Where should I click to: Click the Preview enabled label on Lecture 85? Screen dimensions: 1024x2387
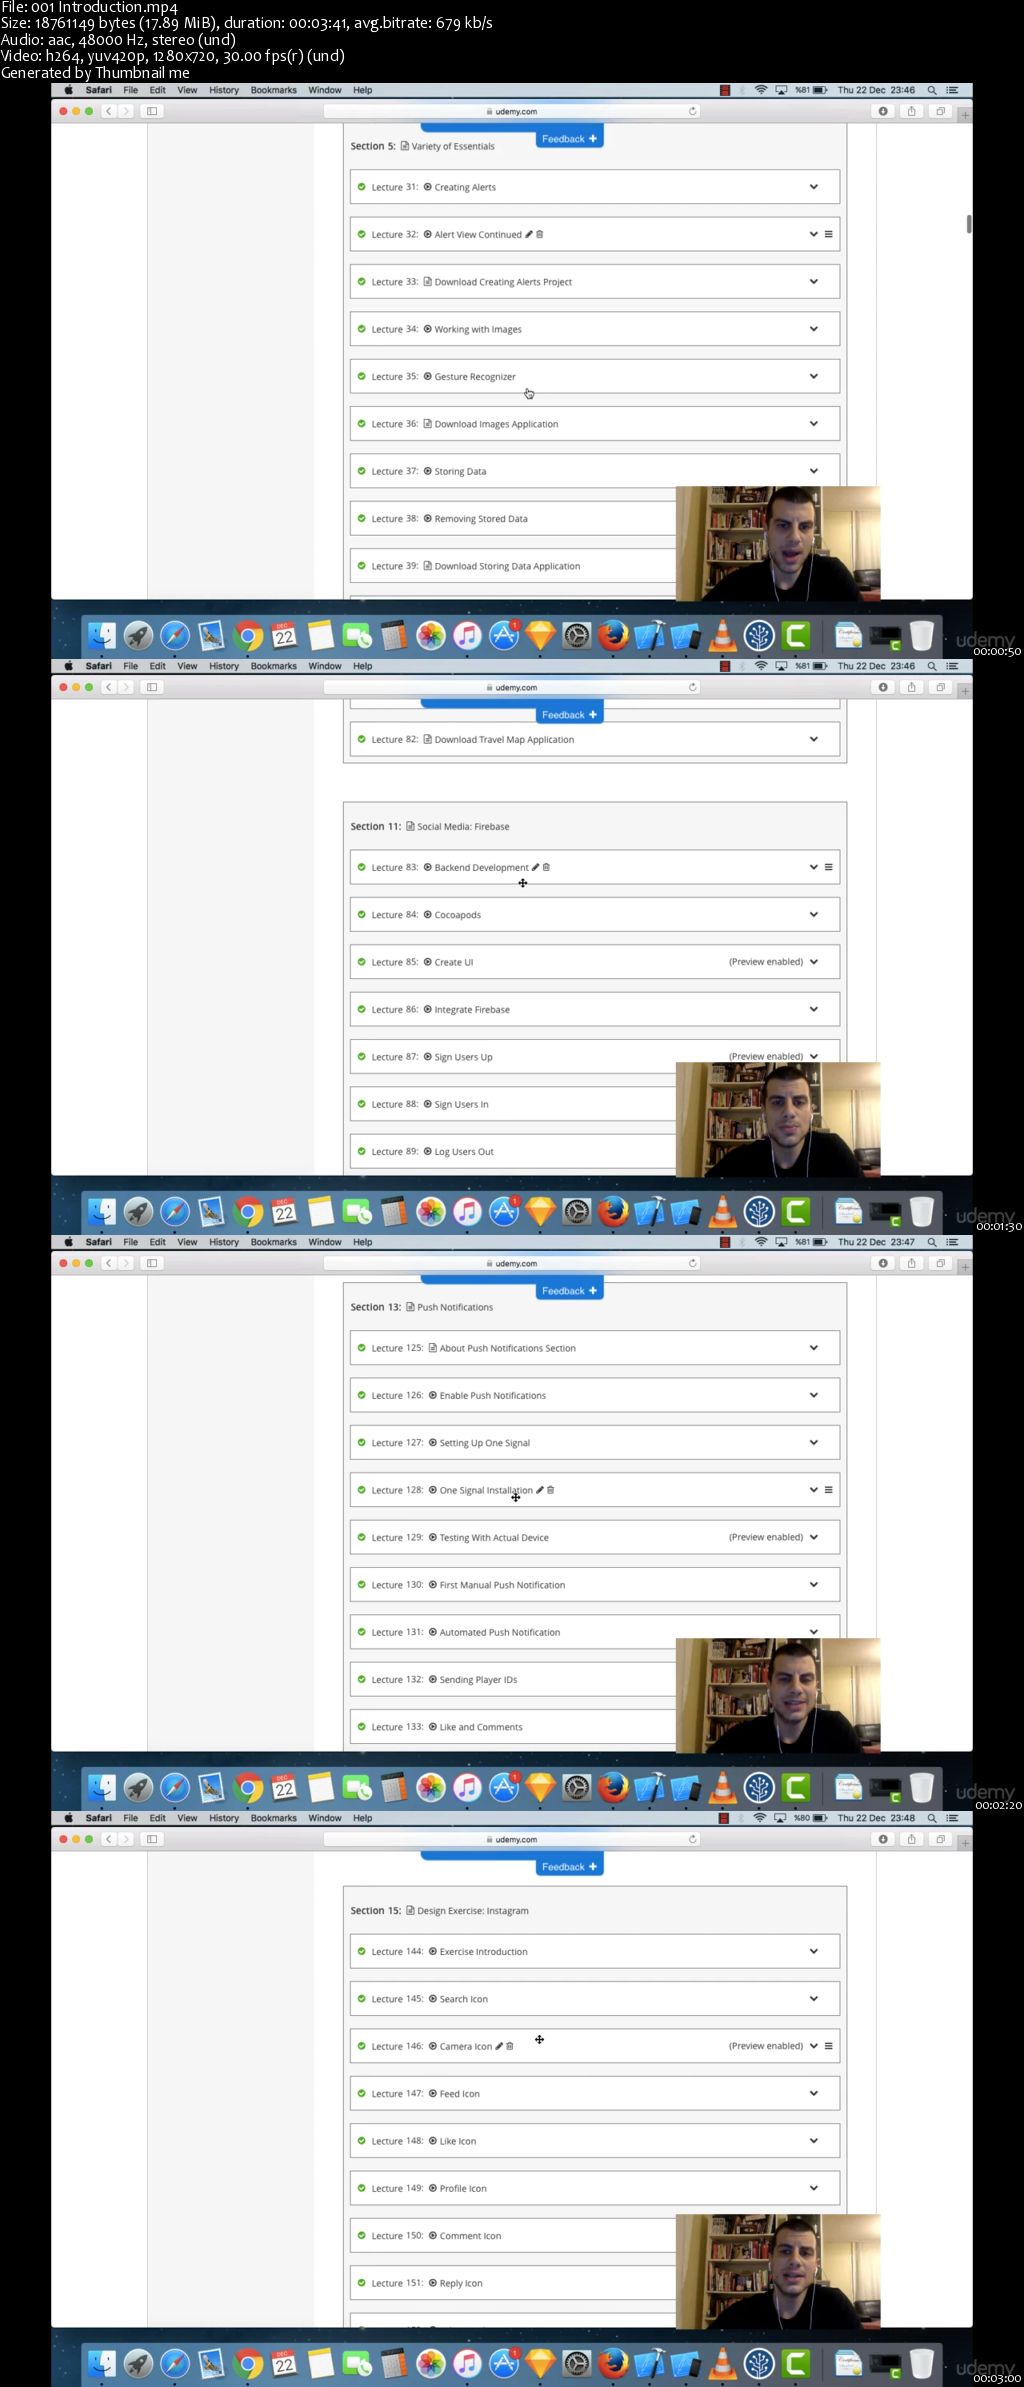tap(766, 962)
